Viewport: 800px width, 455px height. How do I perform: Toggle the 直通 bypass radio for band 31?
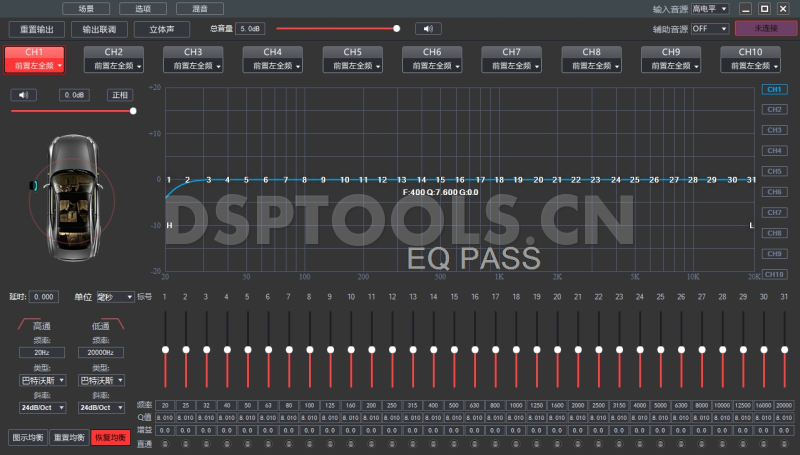click(784, 442)
